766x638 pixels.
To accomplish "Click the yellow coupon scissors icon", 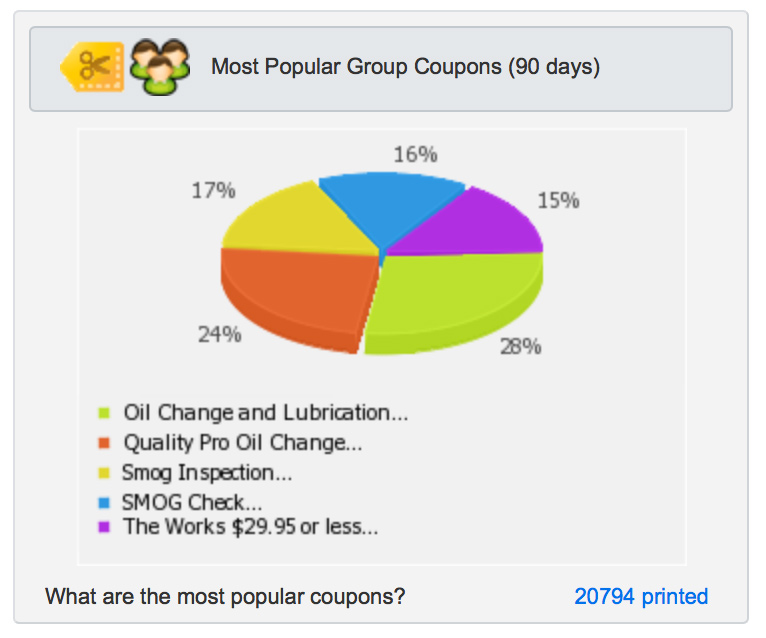I will point(92,66).
